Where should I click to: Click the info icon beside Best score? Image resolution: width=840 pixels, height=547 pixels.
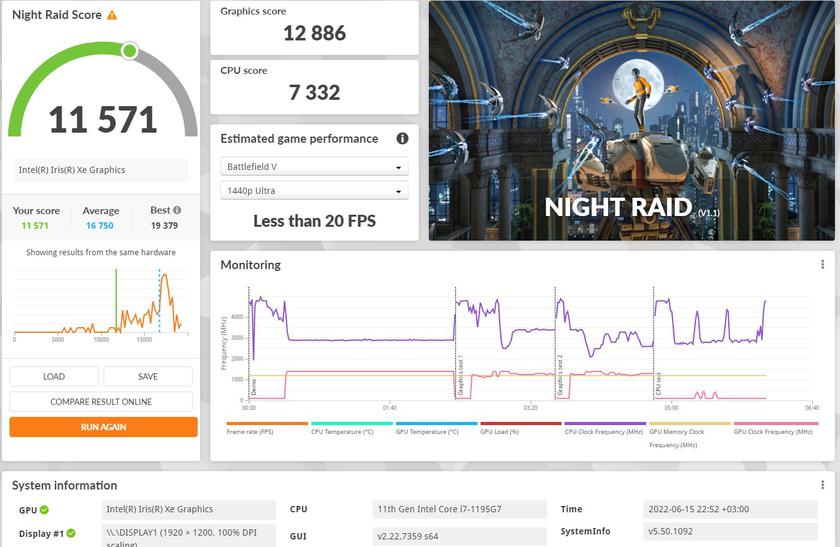click(x=177, y=210)
